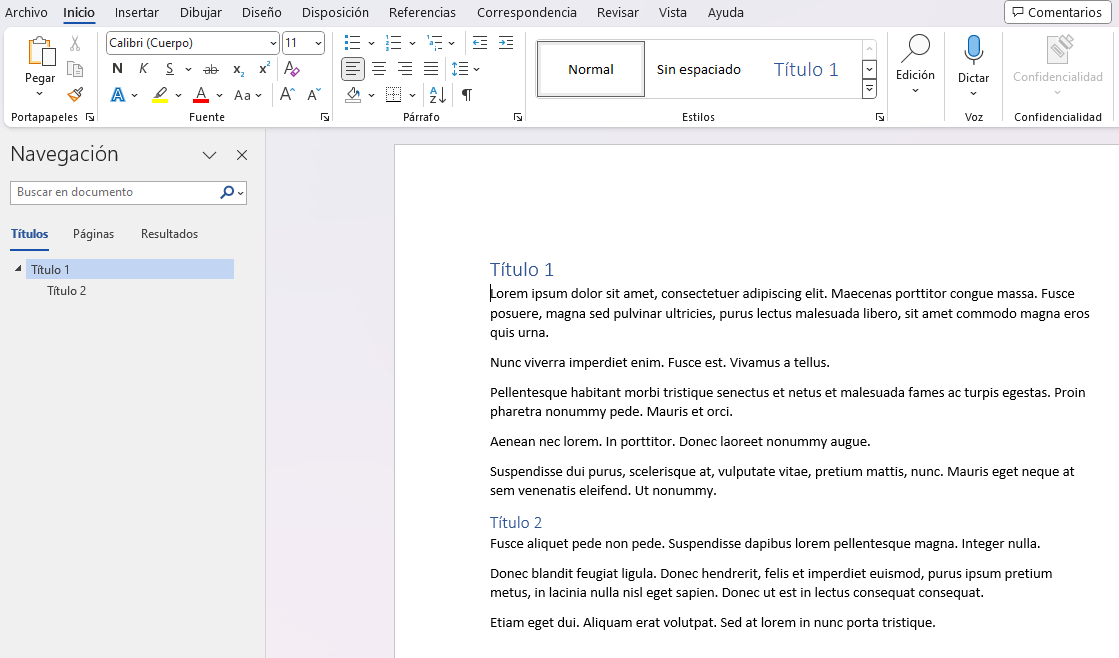Image resolution: width=1119 pixels, height=658 pixels.
Task: Click the Clear Formatting eraser icon
Action: (x=292, y=69)
